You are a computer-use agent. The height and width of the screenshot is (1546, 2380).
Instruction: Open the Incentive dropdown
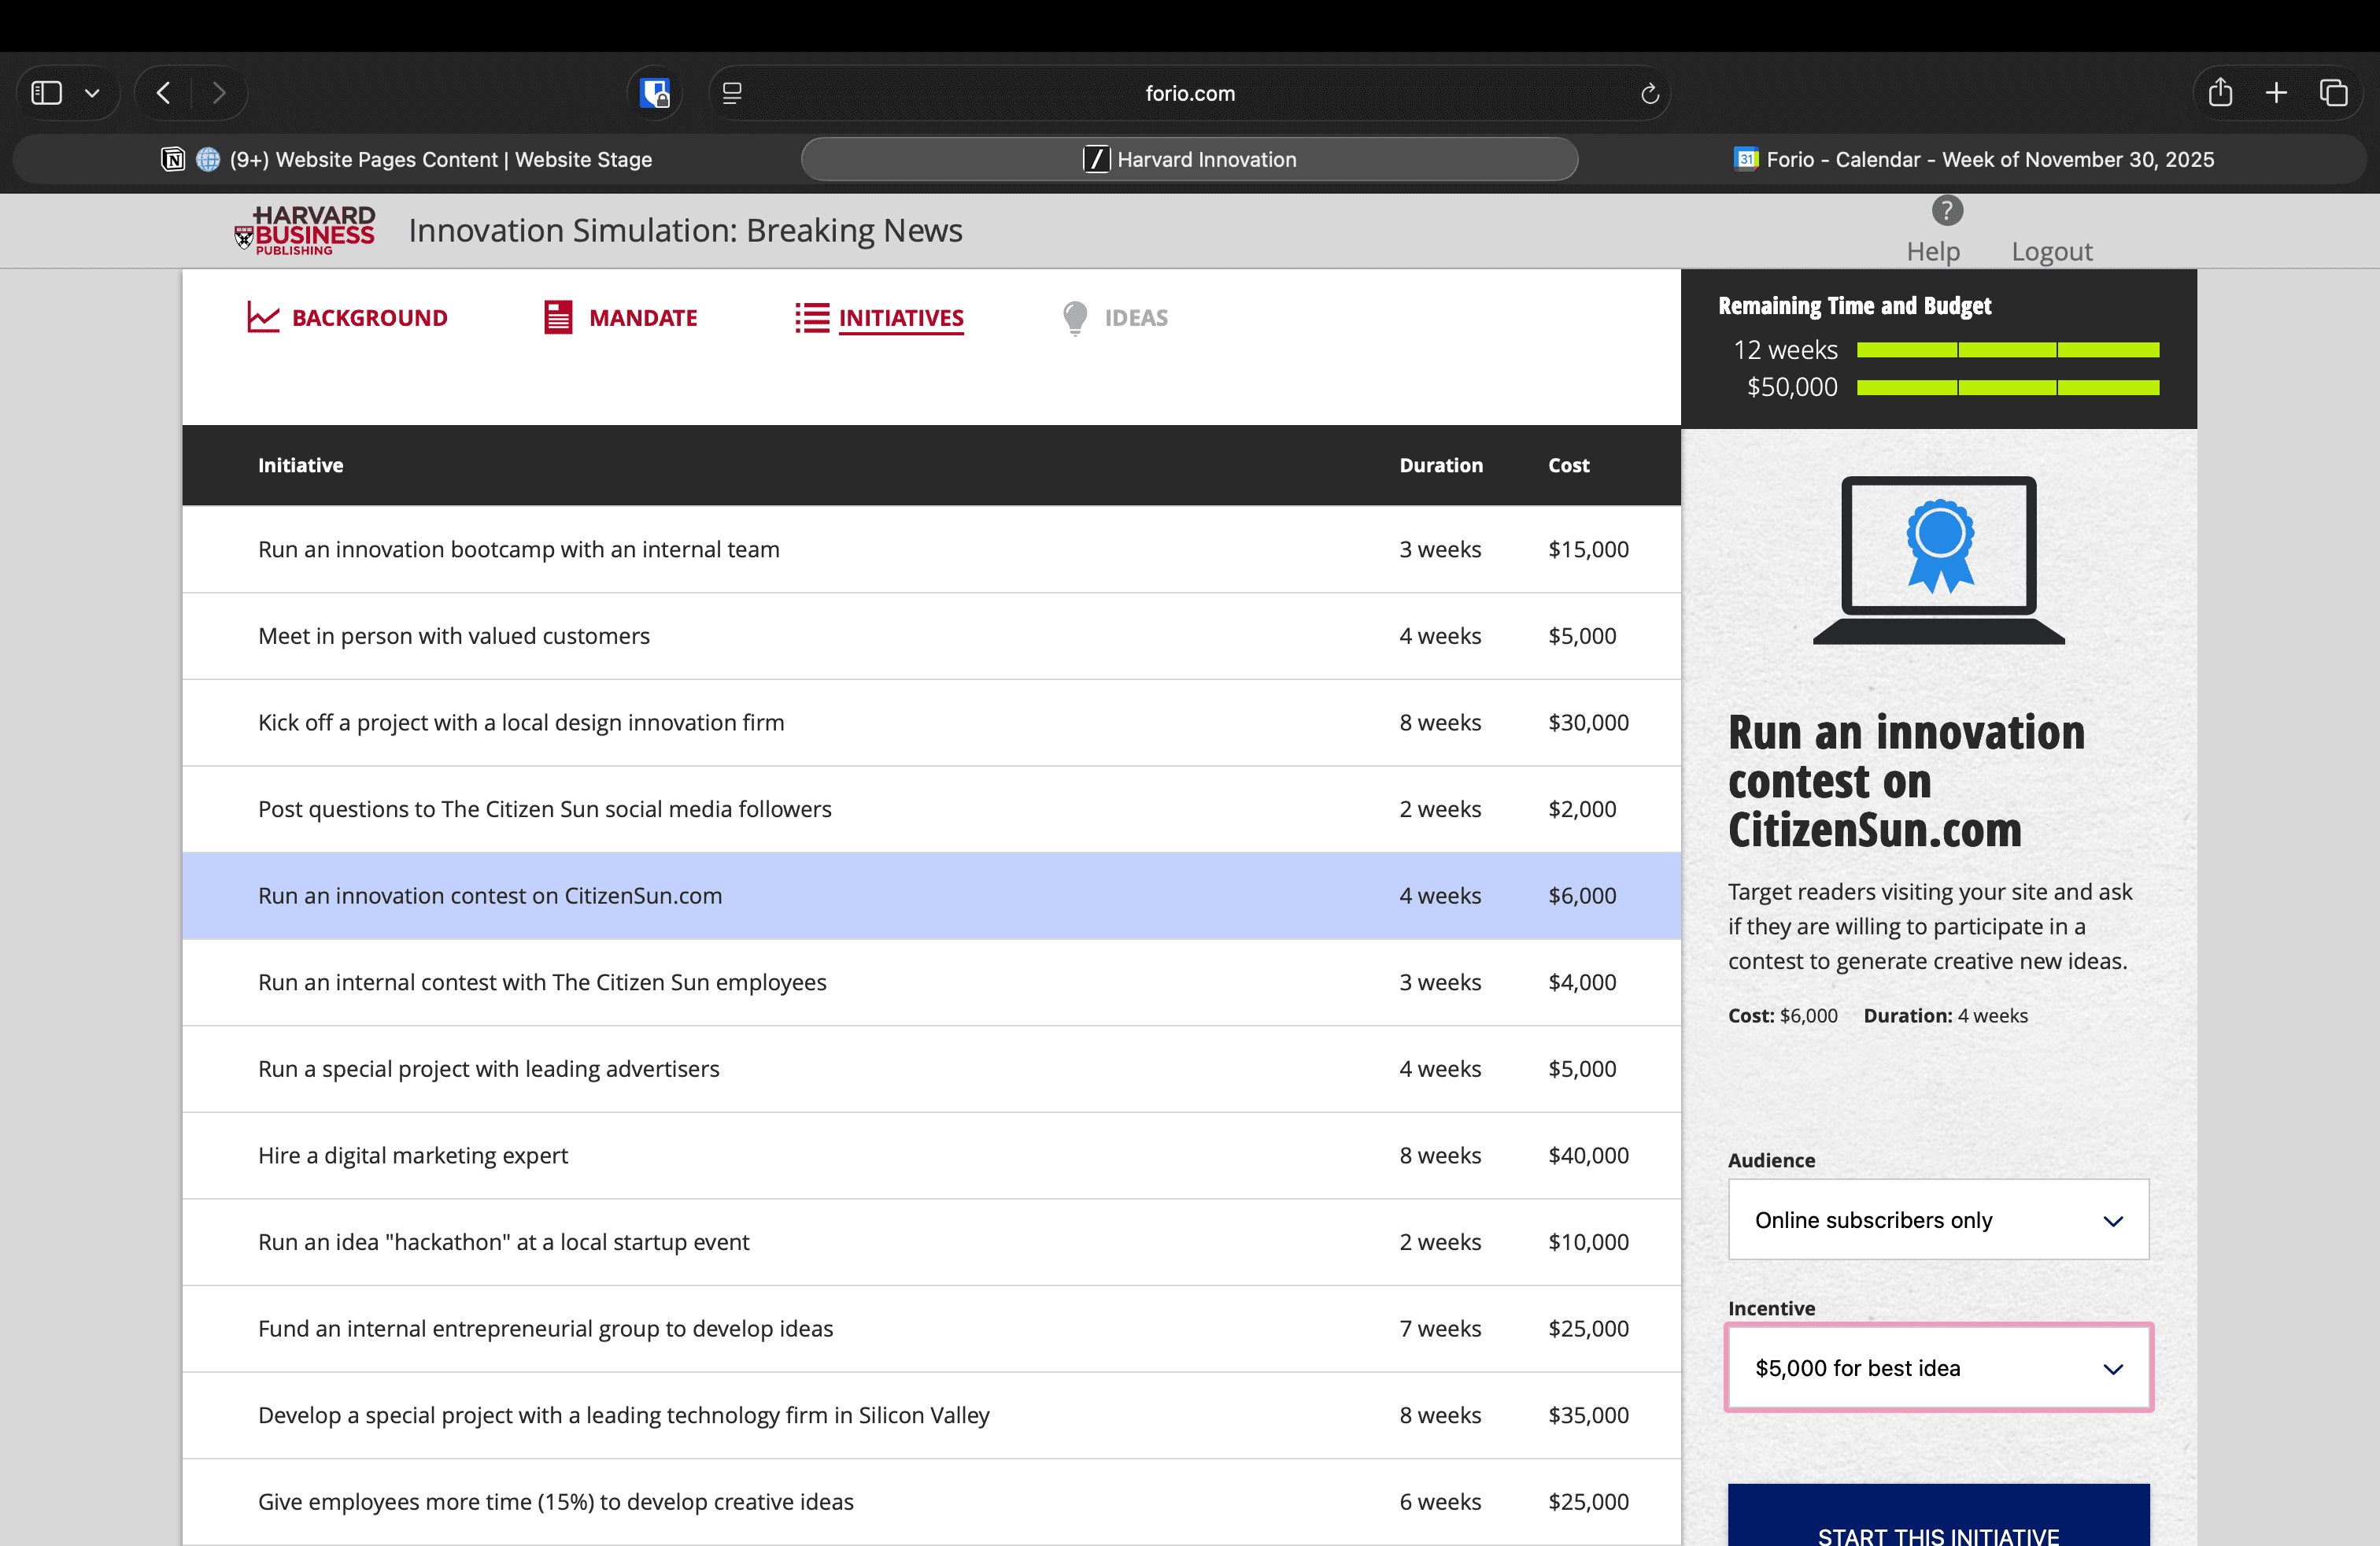[x=1937, y=1367]
